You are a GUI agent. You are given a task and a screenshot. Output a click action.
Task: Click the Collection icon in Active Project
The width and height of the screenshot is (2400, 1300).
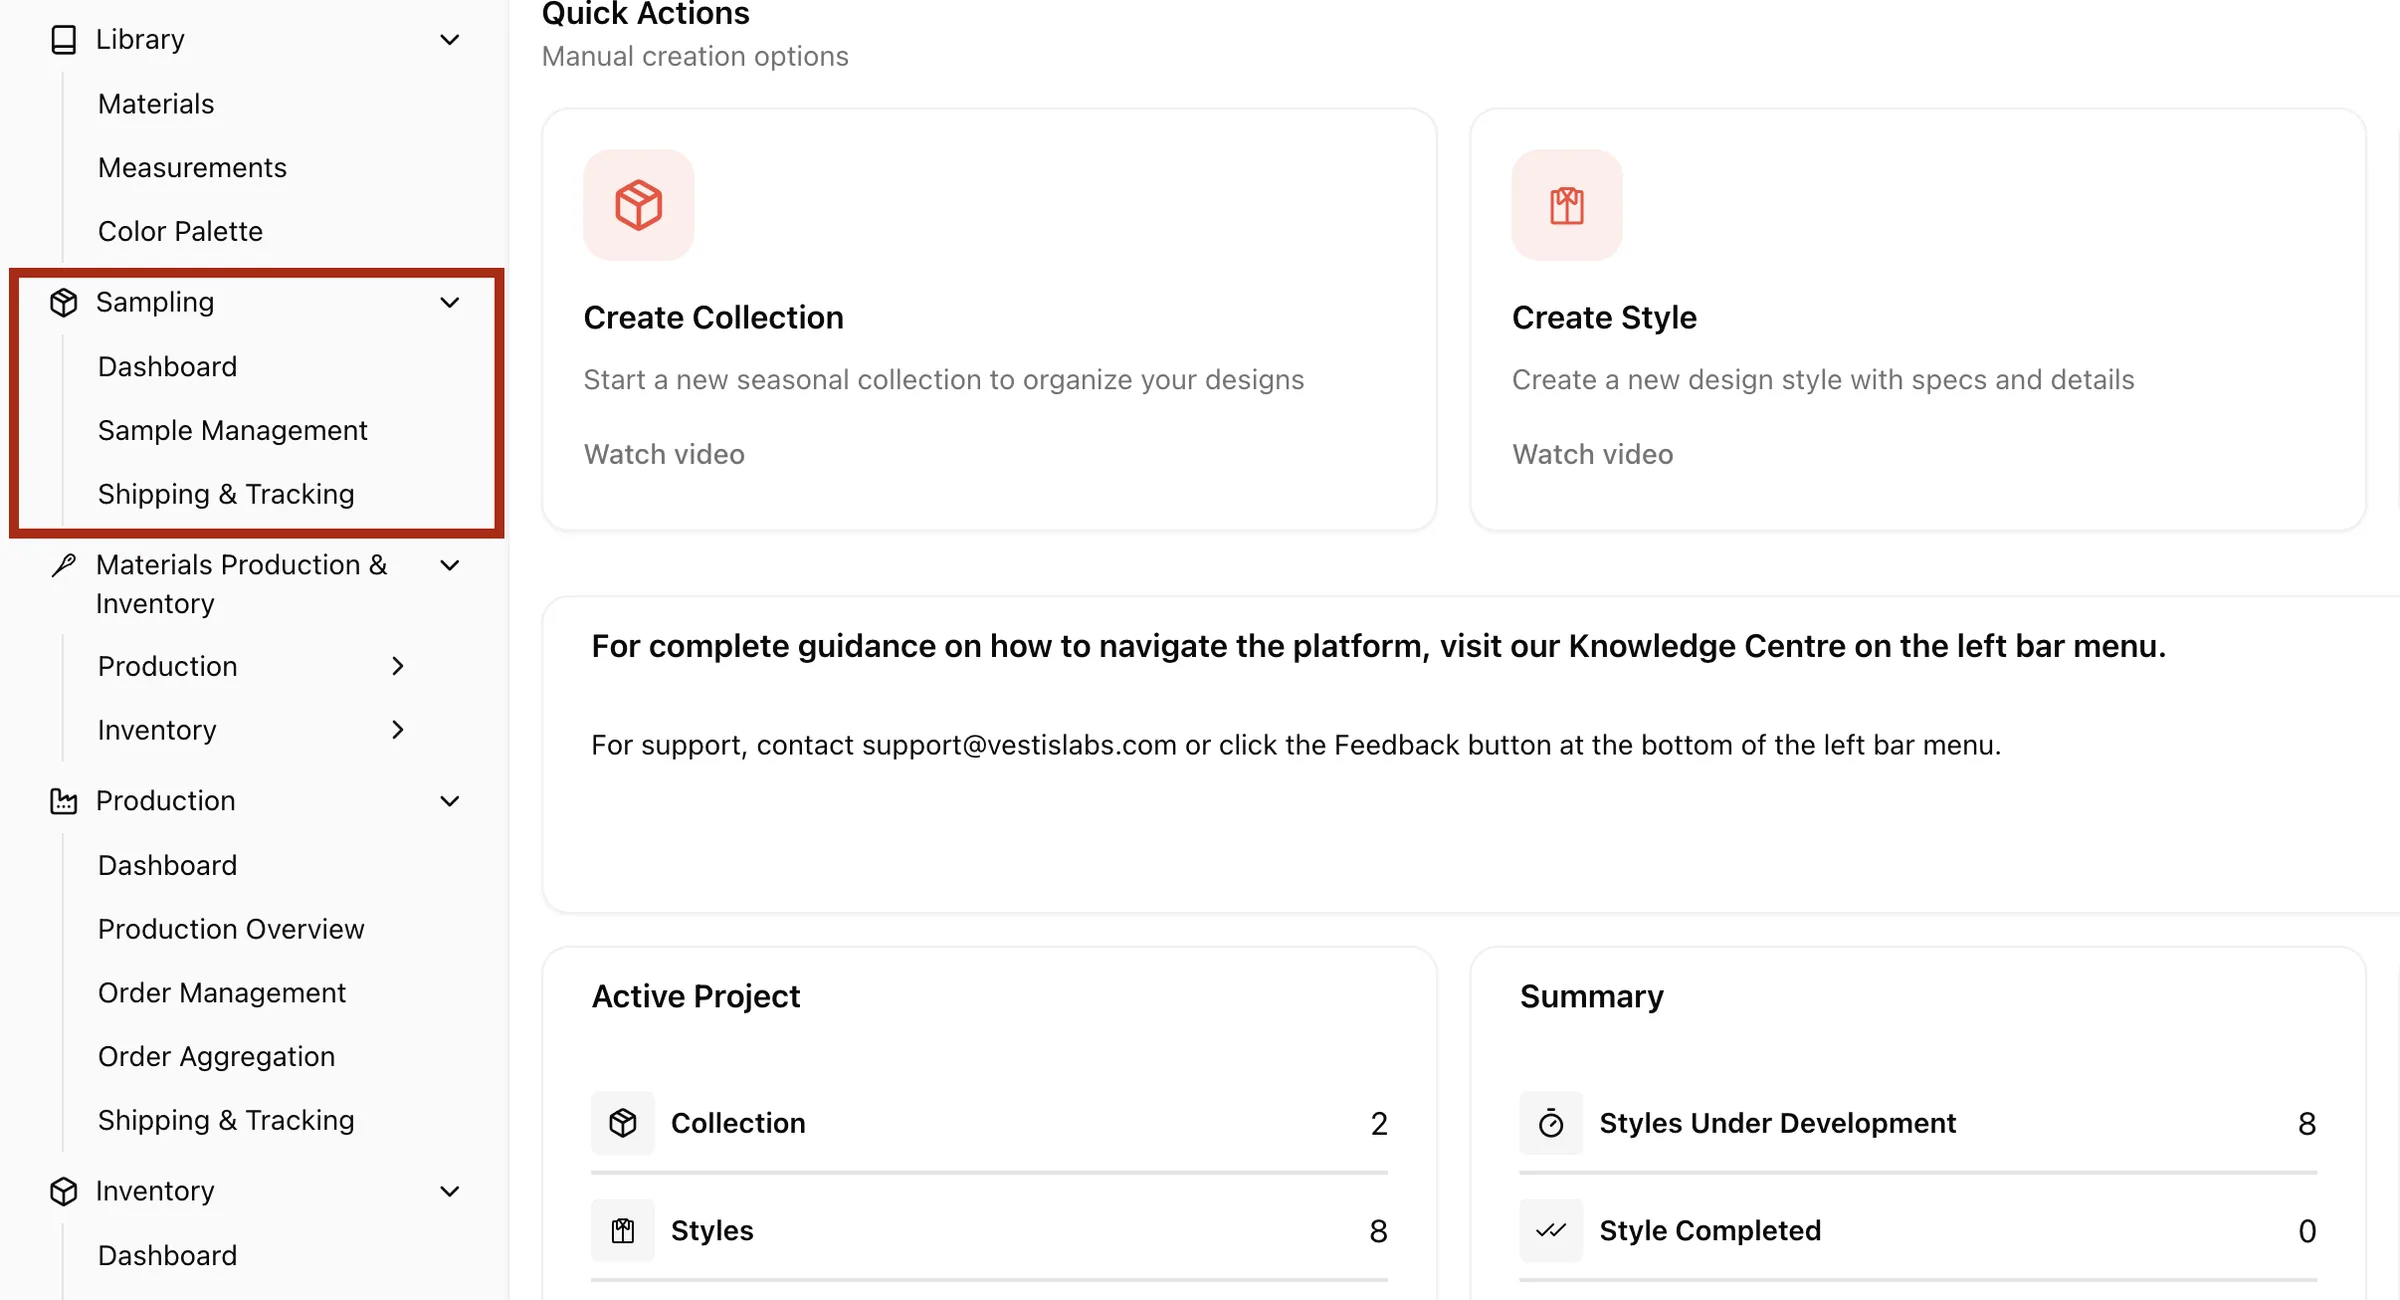click(623, 1123)
